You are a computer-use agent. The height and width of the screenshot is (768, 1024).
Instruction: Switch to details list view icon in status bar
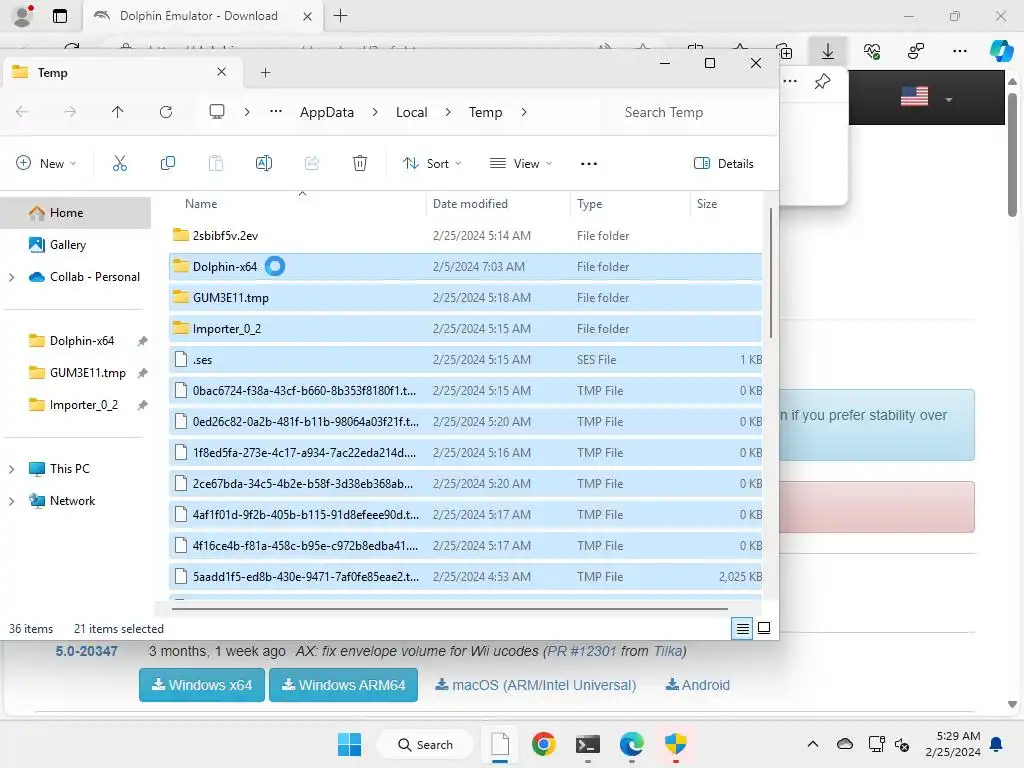click(x=743, y=628)
